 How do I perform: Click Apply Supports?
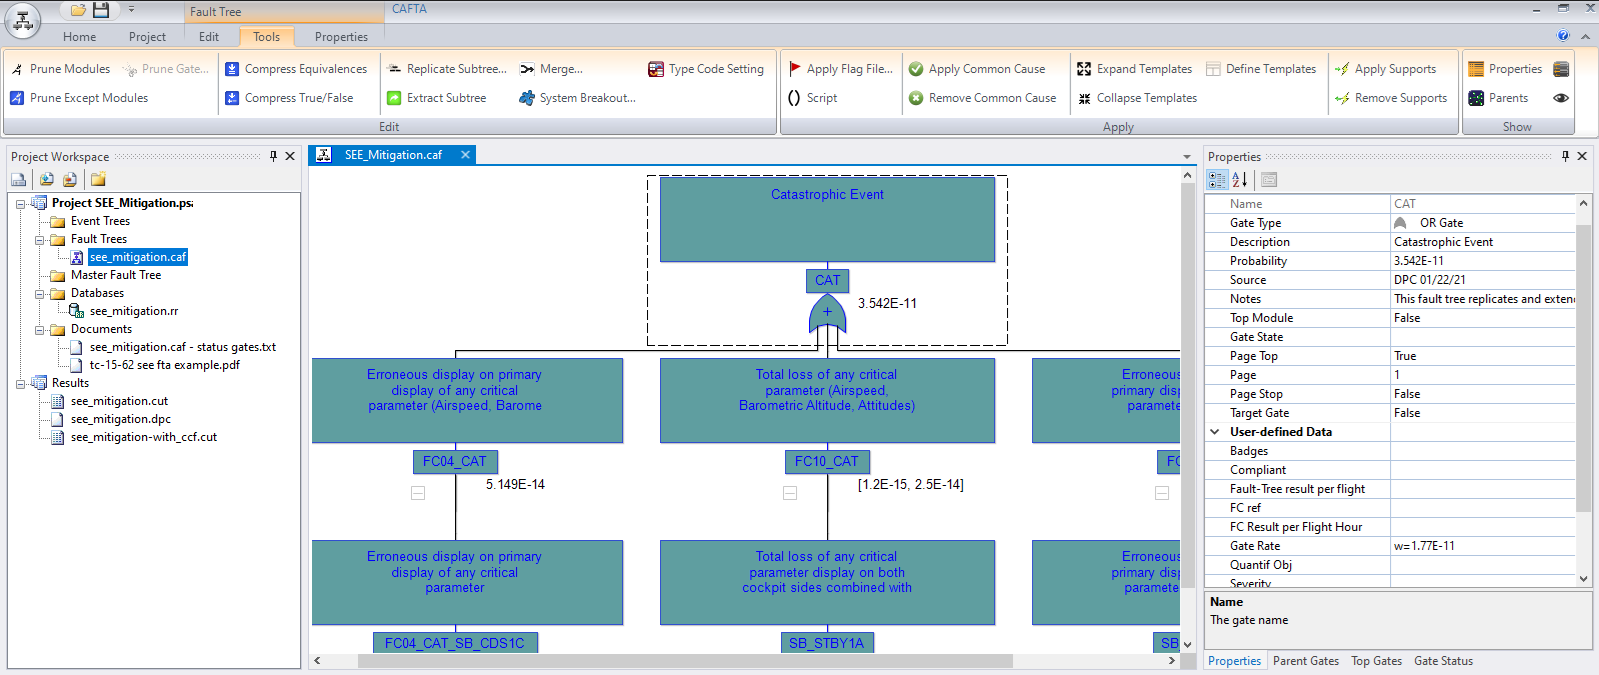pyautogui.click(x=1385, y=69)
